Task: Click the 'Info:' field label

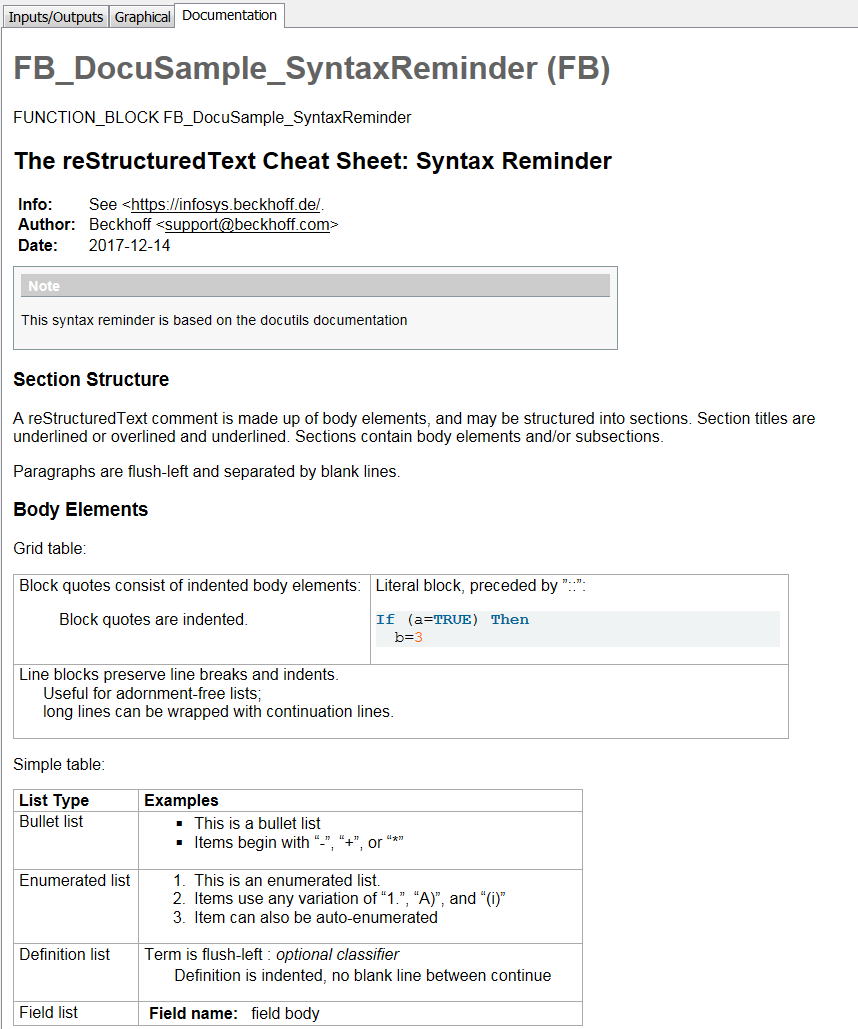Action: (x=35, y=205)
